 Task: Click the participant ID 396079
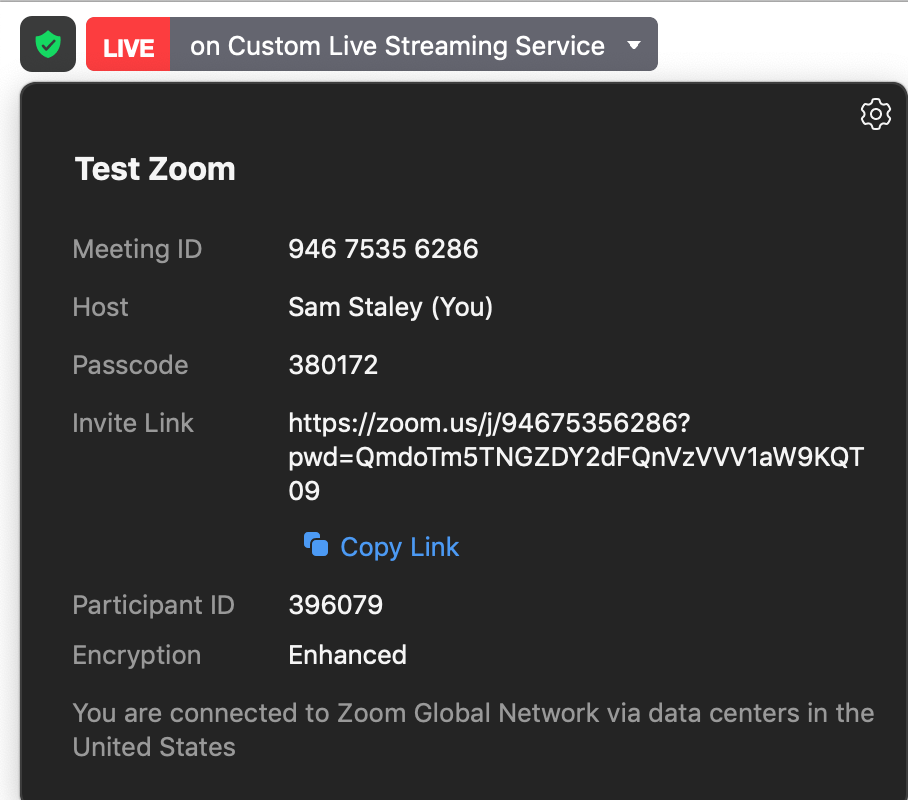[x=336, y=605]
